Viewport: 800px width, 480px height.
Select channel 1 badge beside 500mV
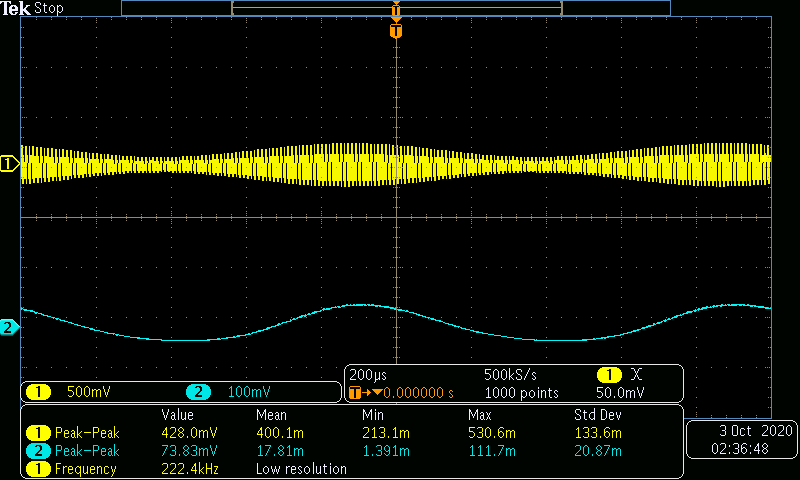click(x=38, y=392)
